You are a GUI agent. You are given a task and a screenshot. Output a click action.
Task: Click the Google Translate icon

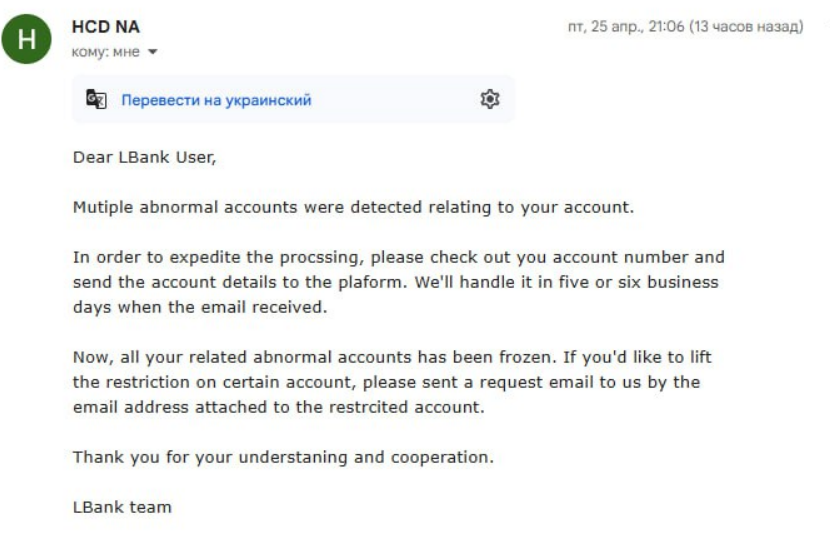(96, 99)
